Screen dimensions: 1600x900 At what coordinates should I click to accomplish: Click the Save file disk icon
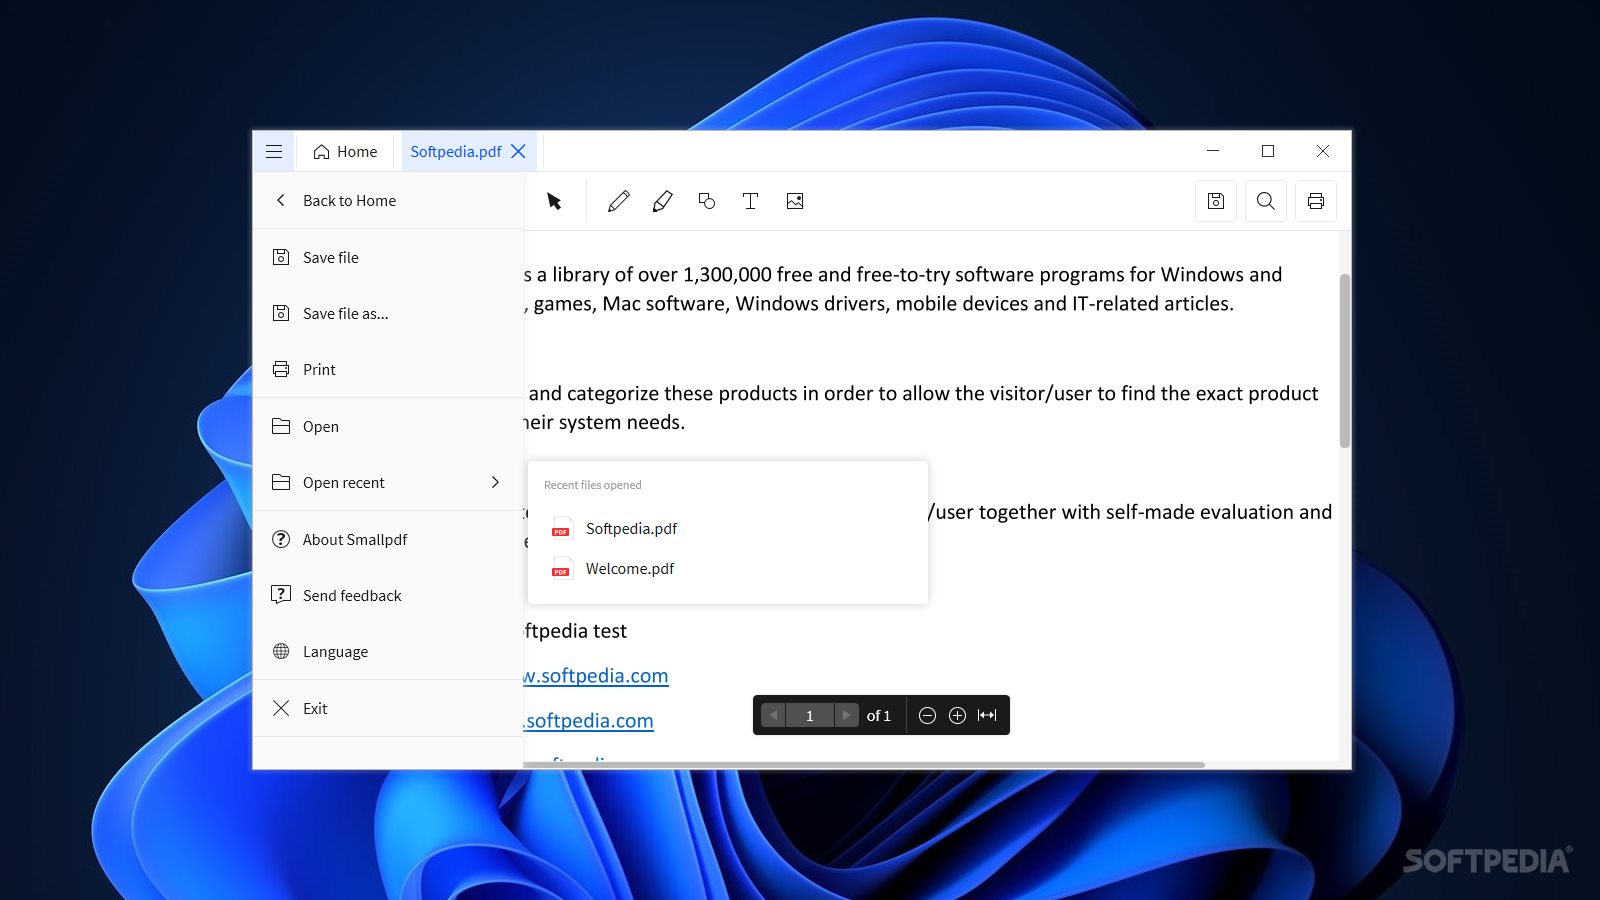coord(281,257)
